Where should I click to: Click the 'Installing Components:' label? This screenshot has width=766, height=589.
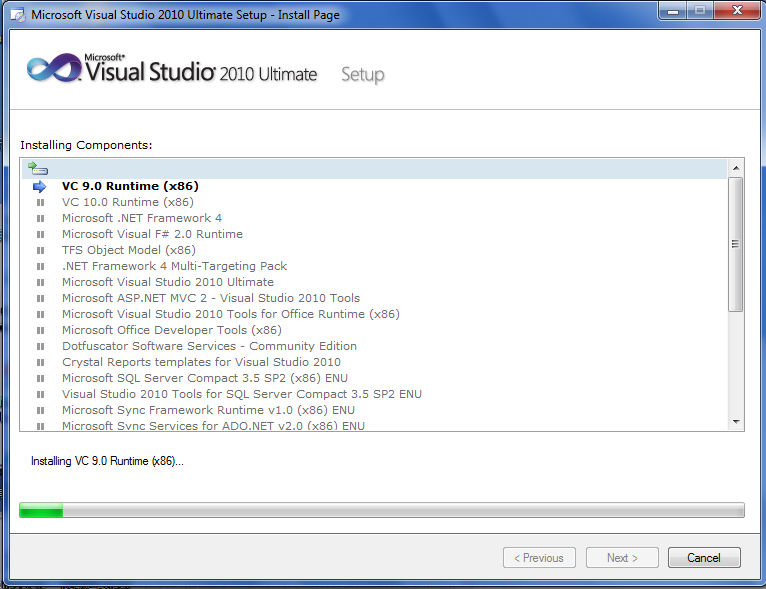86,145
